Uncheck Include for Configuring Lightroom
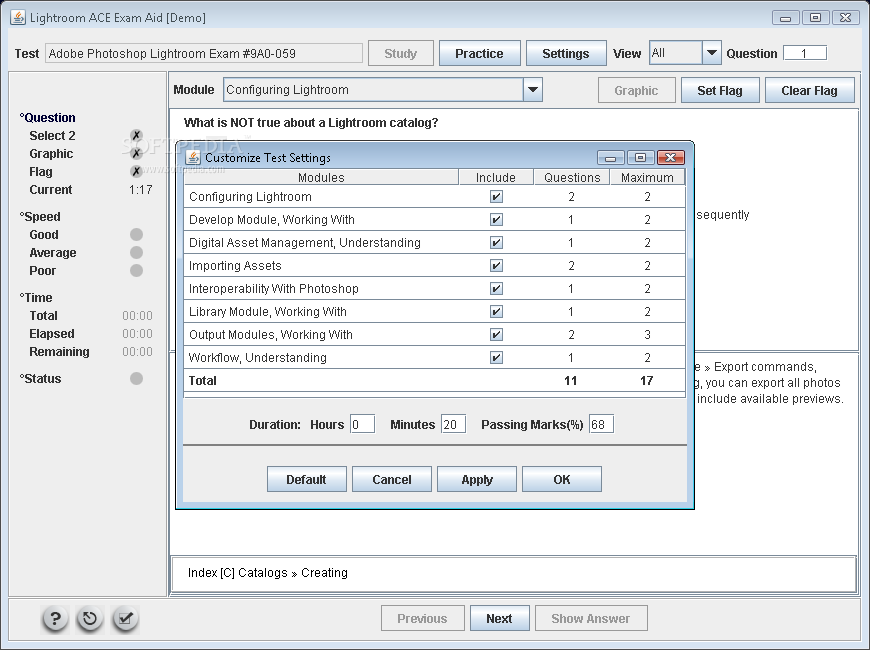Image resolution: width=870 pixels, height=650 pixels. point(496,196)
